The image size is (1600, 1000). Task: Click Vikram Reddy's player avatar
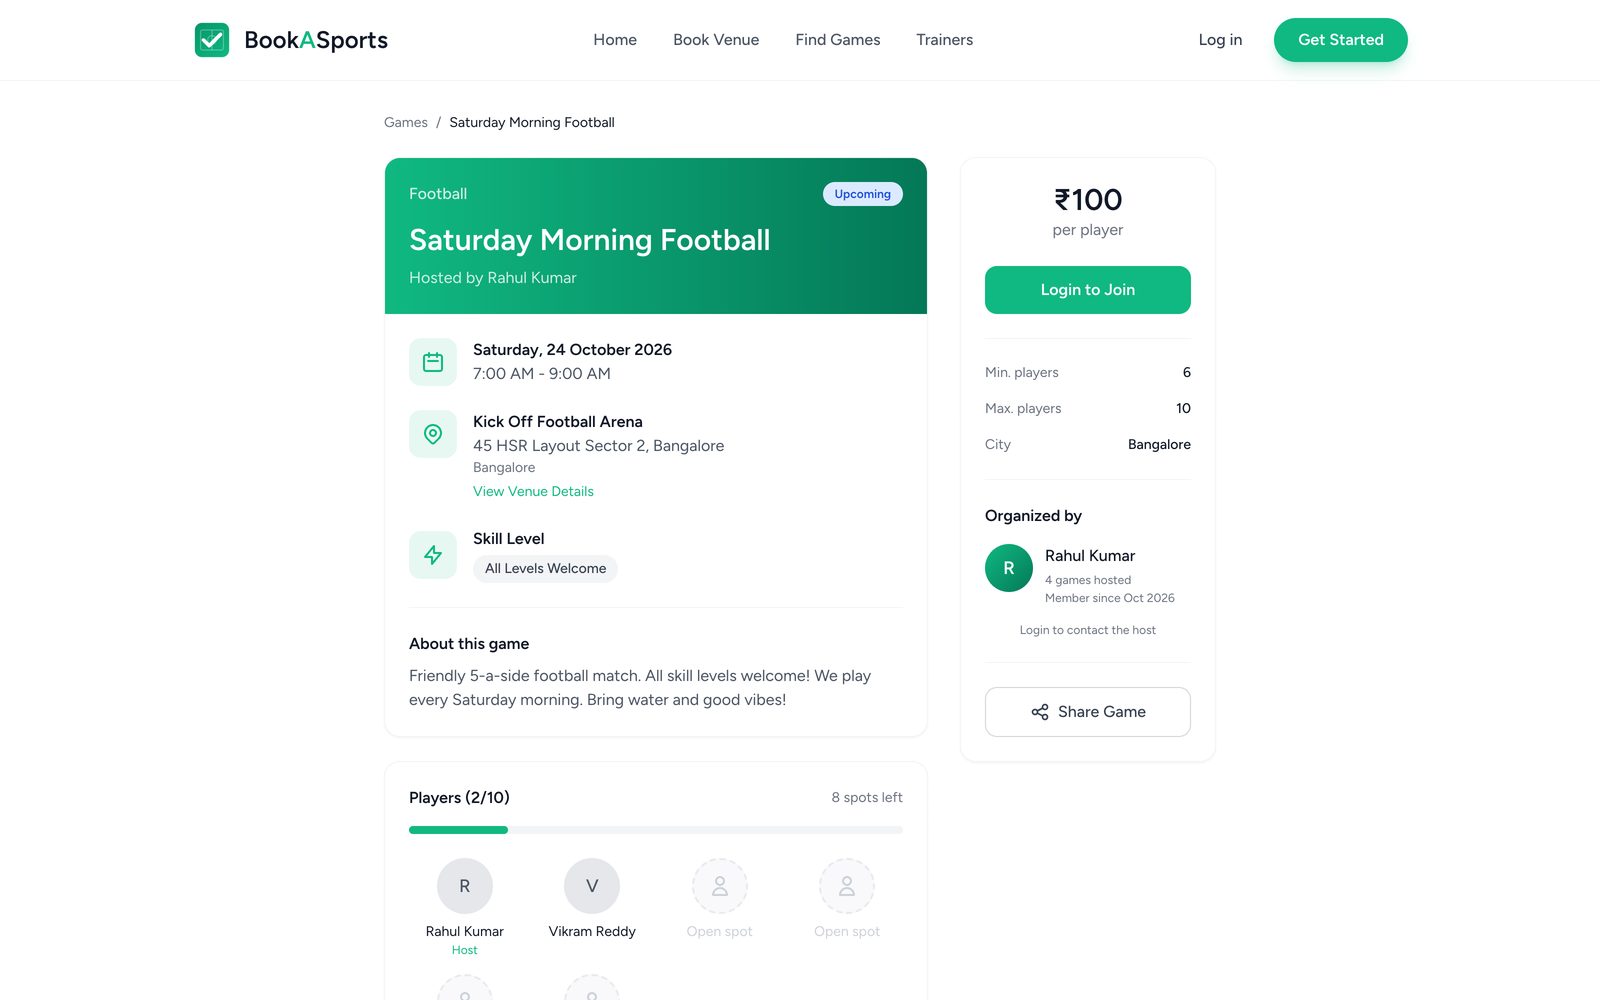coord(592,886)
